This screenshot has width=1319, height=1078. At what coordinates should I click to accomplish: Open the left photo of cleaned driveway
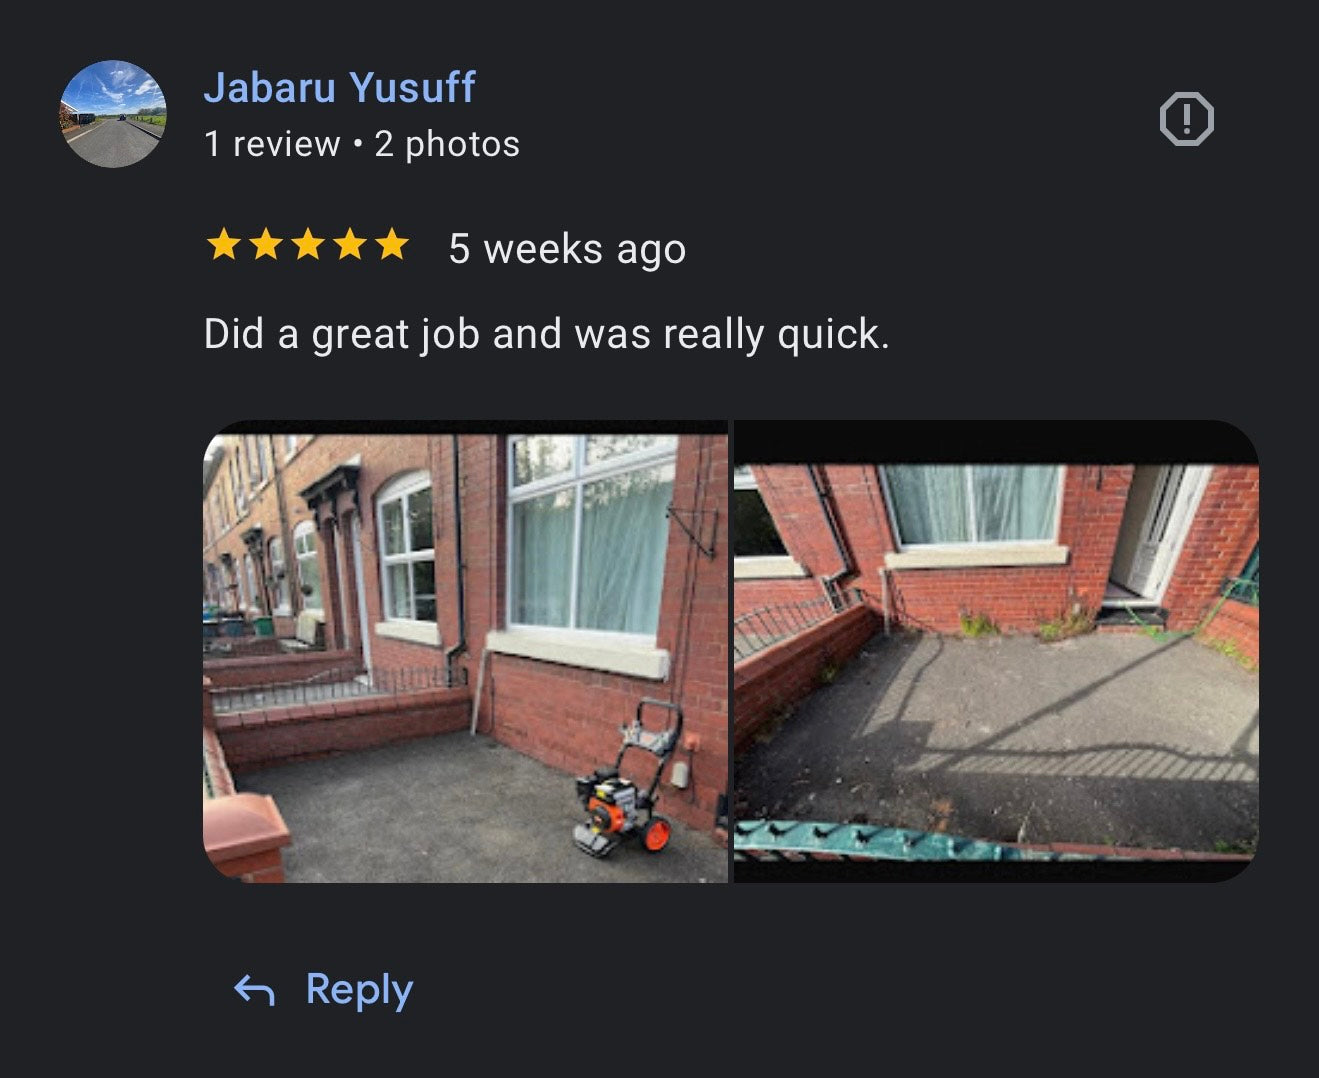pyautogui.click(x=465, y=651)
